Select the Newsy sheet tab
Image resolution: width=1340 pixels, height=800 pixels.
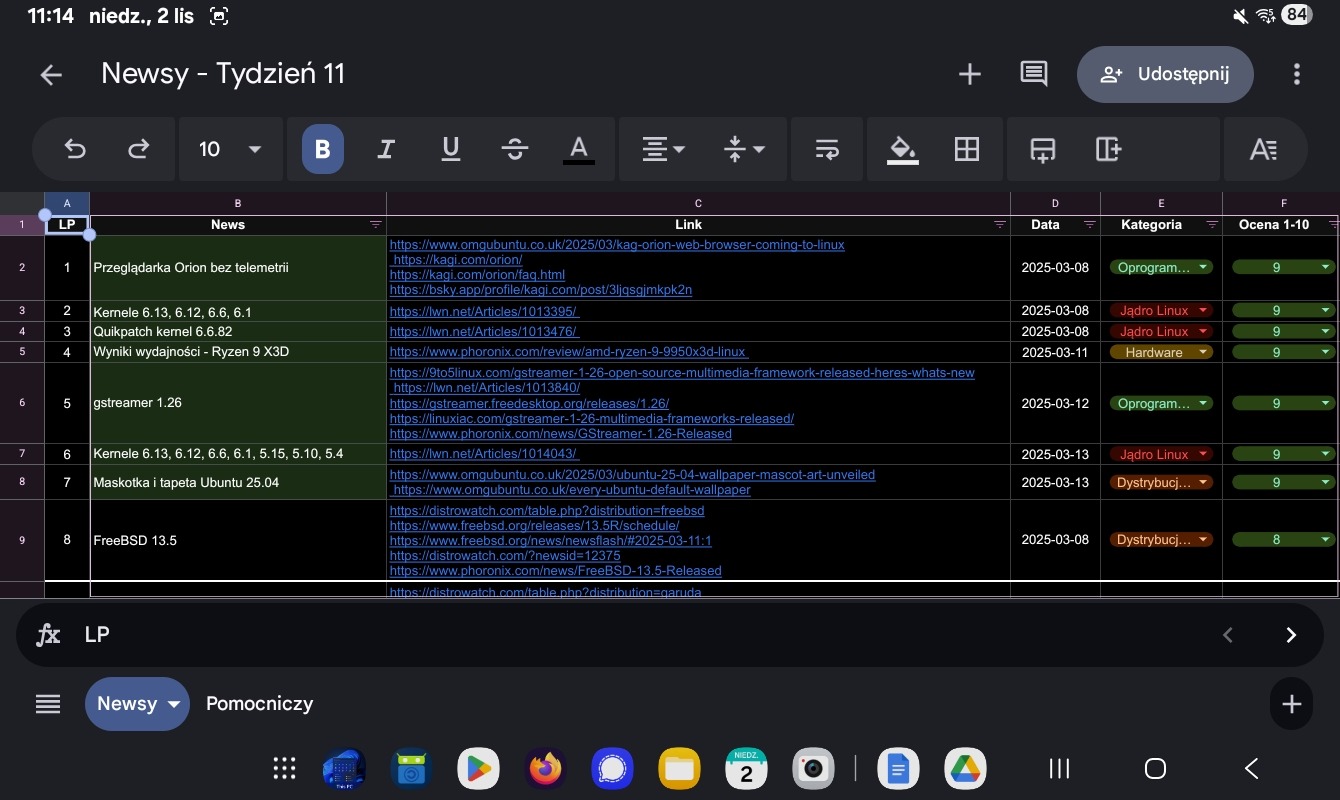(127, 704)
